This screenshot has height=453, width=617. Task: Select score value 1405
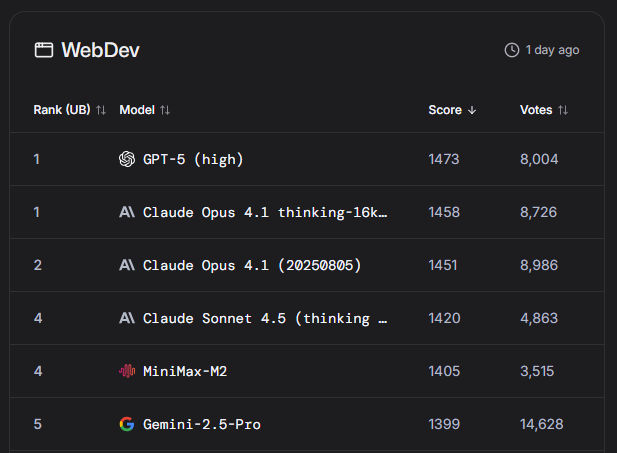tap(444, 371)
